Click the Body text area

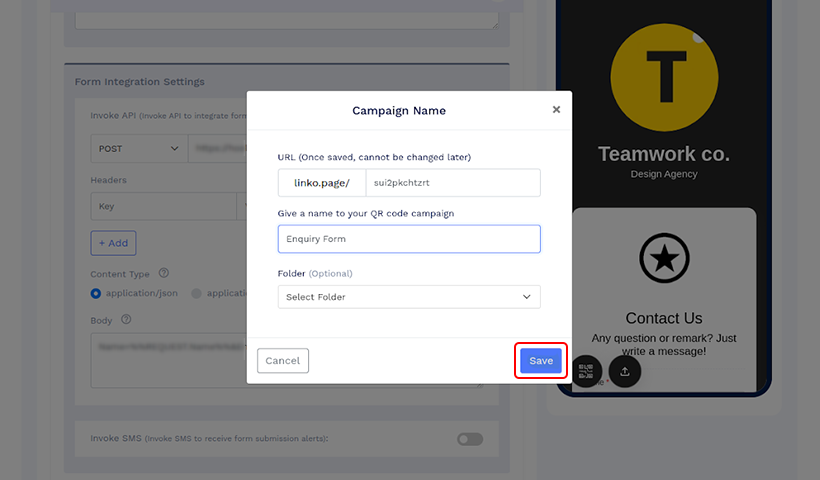[168, 360]
